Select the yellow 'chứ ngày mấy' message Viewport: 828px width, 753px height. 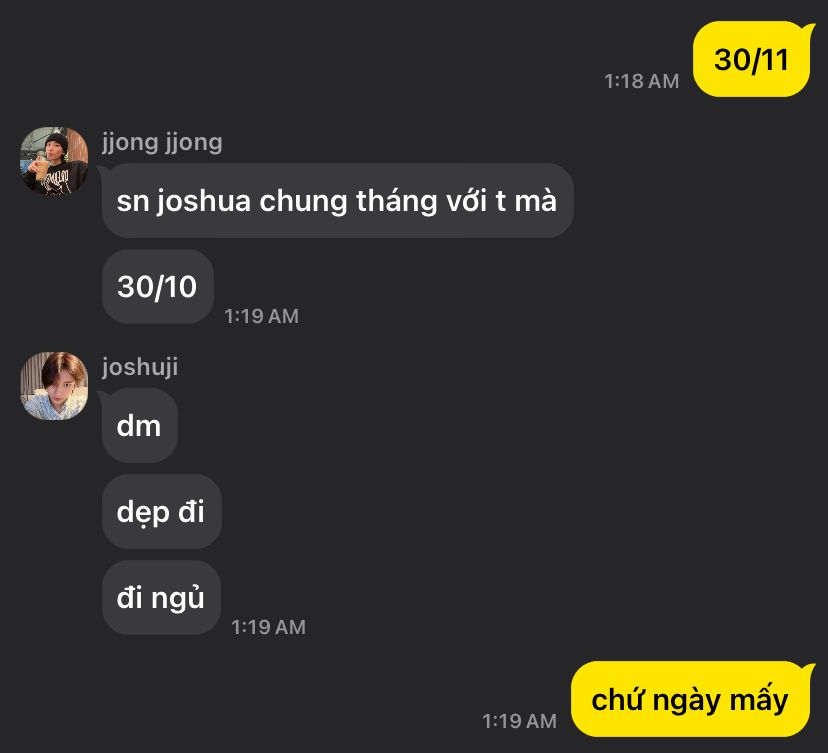tap(691, 699)
